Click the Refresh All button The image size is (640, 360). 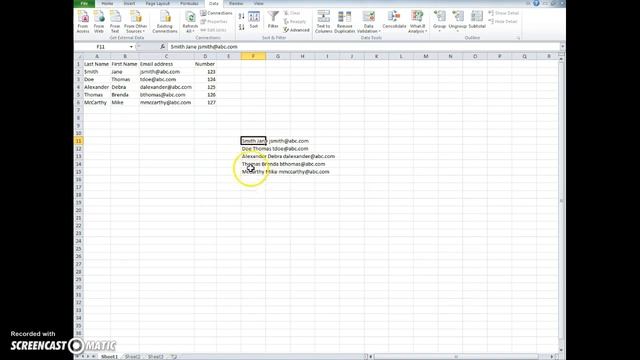tap(190, 22)
